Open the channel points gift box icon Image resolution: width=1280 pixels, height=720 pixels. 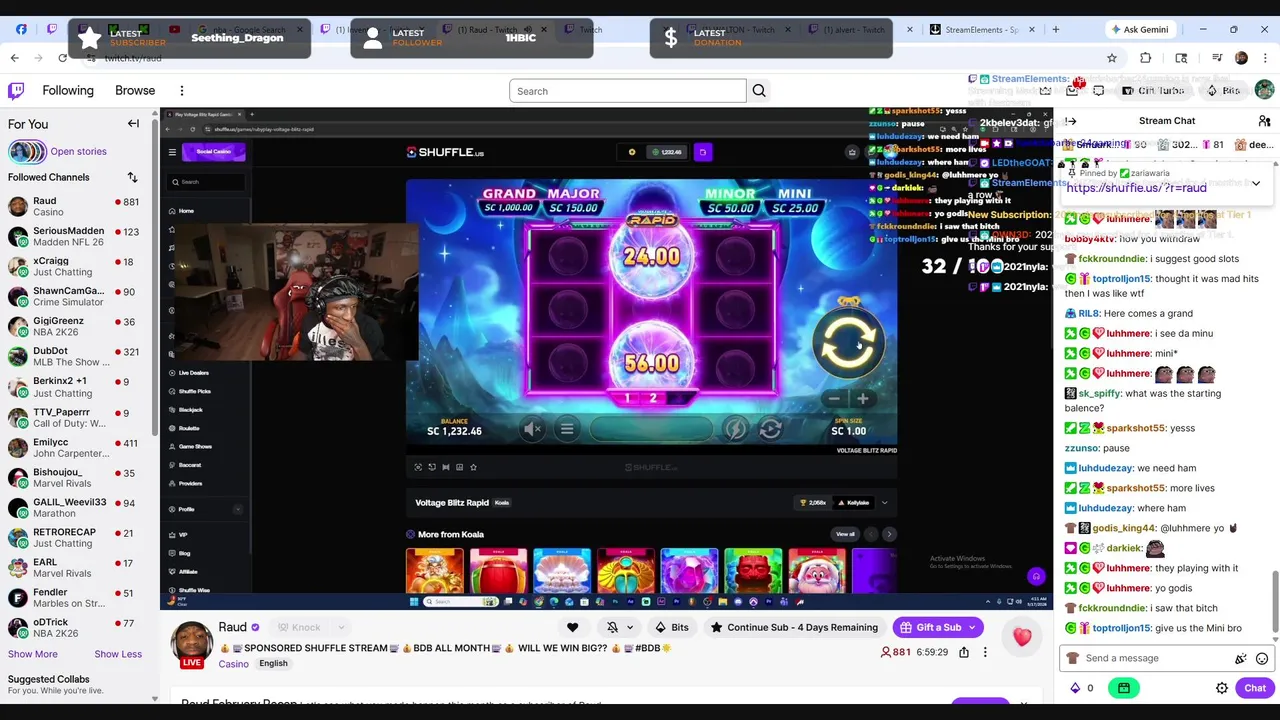[x=1124, y=689]
